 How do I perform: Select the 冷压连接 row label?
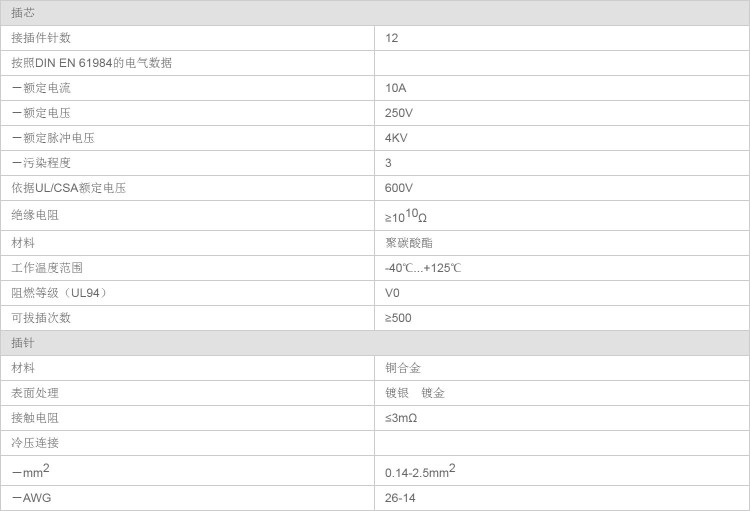[x=35, y=443]
